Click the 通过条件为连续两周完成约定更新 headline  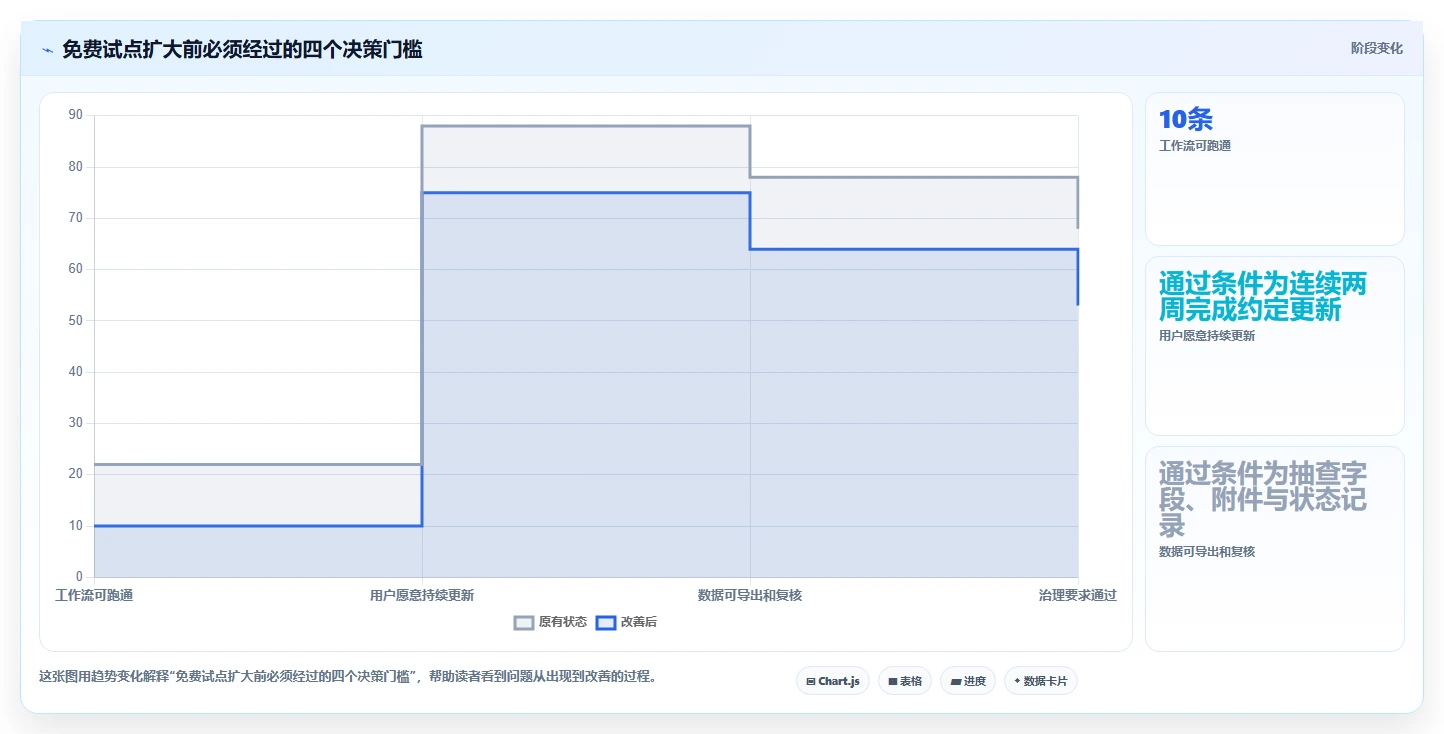[x=1263, y=297]
